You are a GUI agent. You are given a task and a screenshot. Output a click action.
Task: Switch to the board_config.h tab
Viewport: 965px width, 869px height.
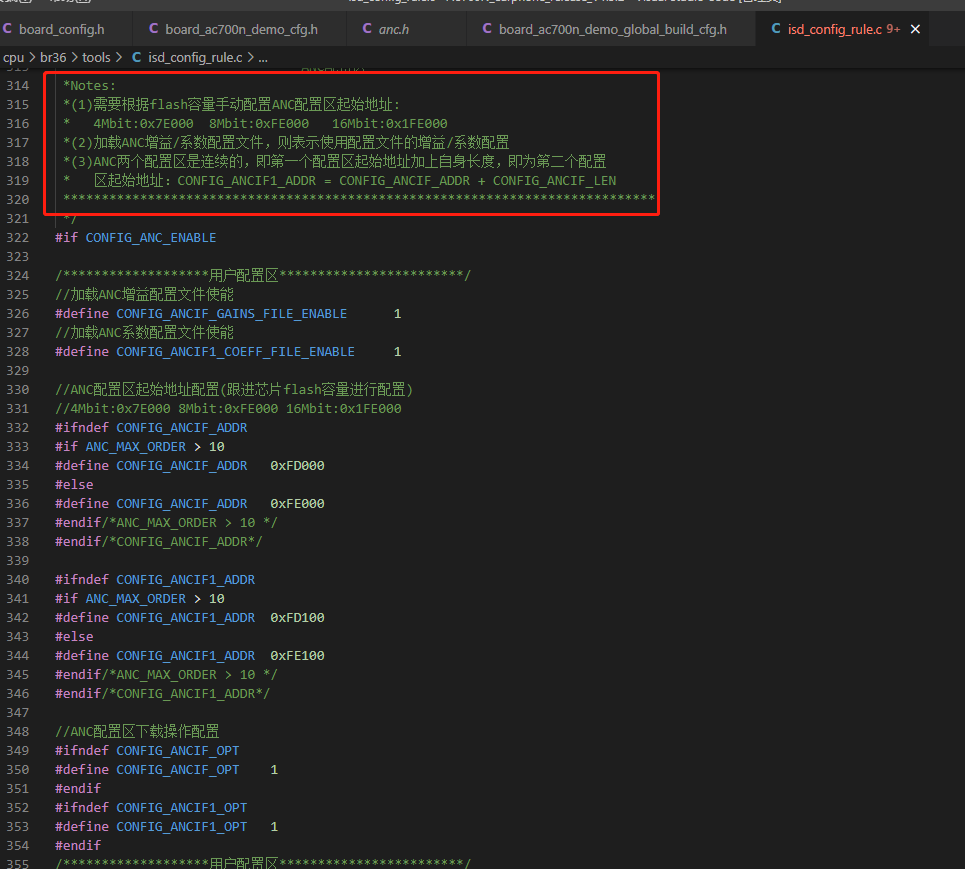(x=62, y=29)
